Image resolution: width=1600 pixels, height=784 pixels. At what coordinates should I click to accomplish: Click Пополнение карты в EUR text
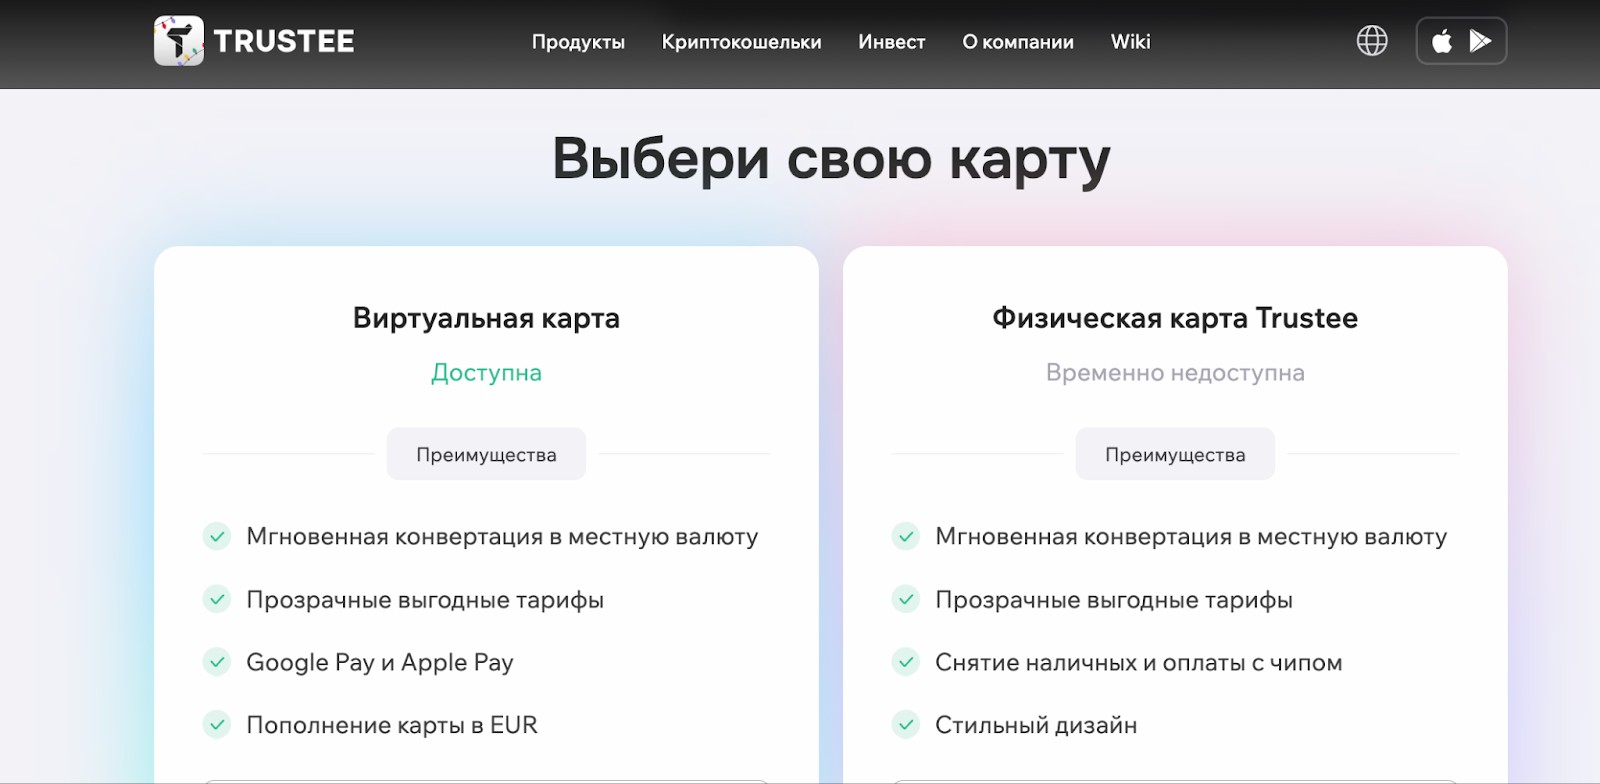392,725
